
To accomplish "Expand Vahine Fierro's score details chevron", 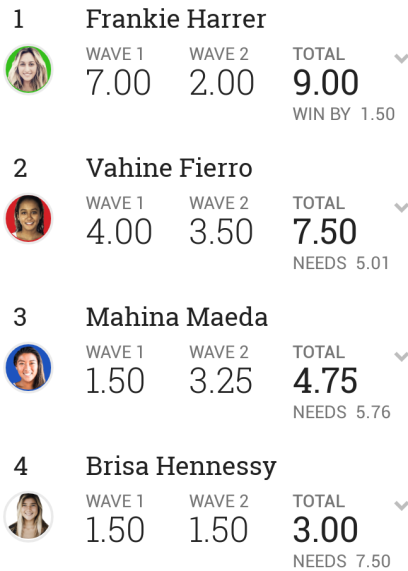I will [x=401, y=207].
